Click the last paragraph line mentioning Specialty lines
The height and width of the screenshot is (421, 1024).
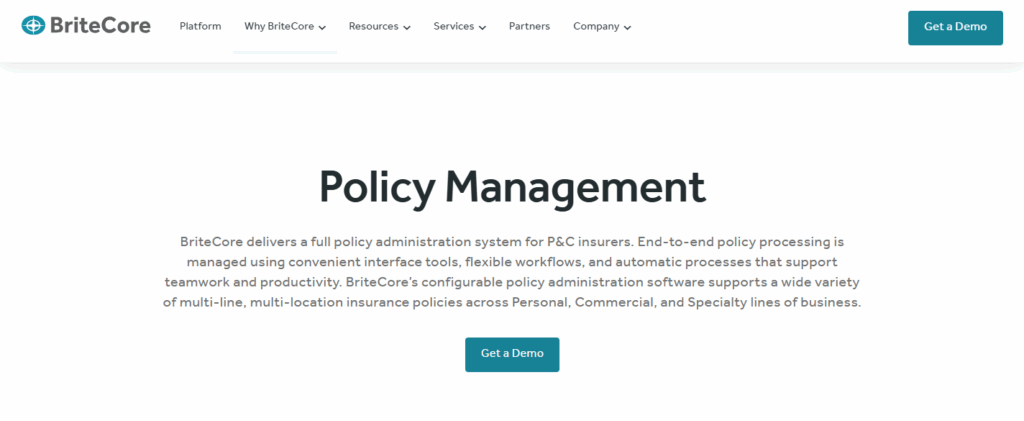512,302
